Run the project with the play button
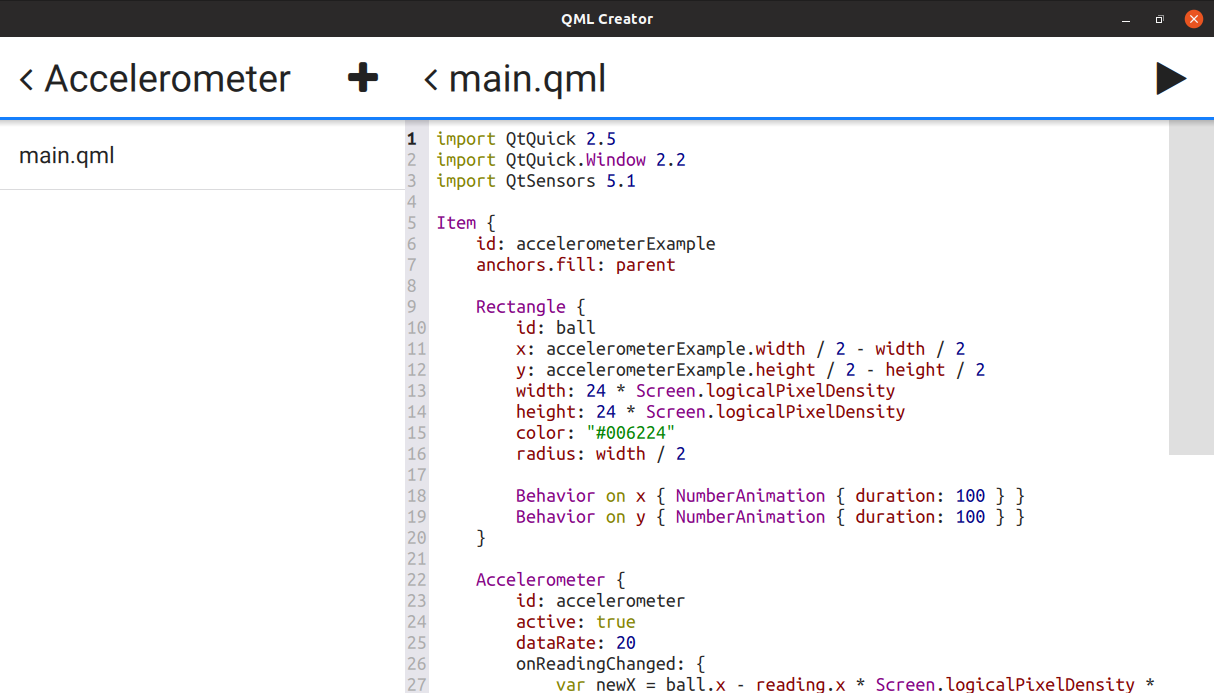 click(x=1170, y=79)
